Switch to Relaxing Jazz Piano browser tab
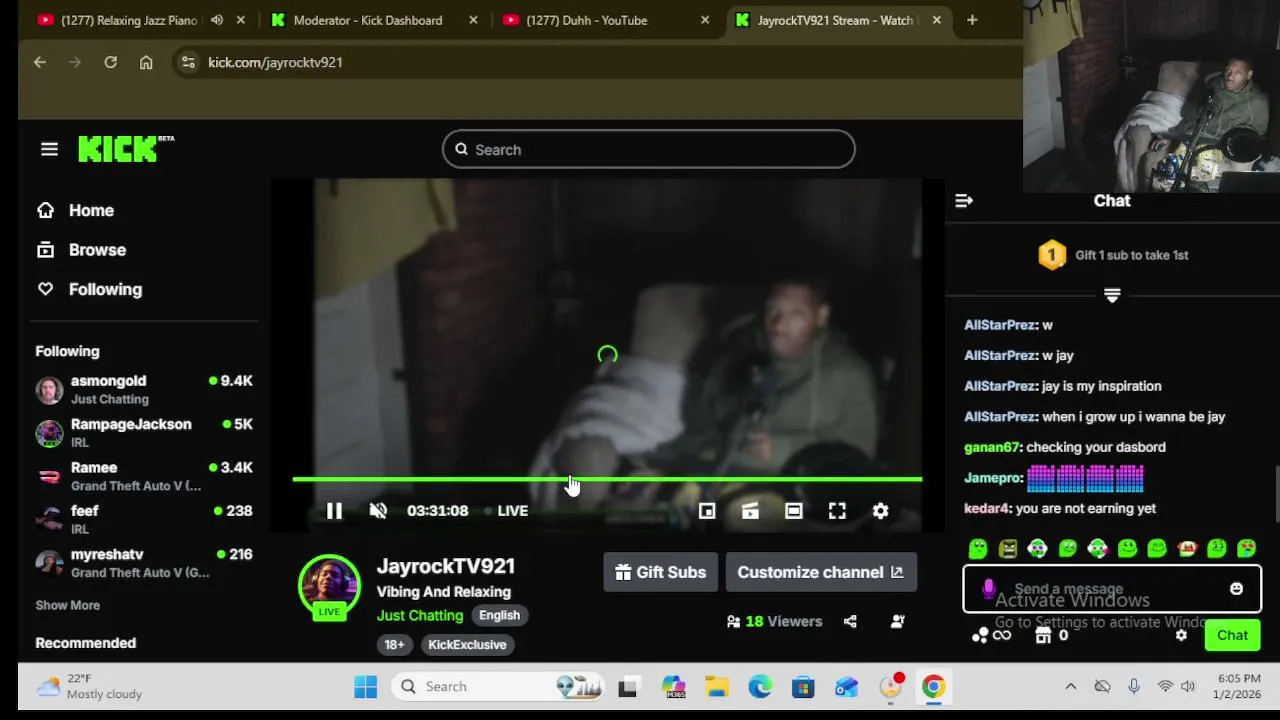The width and height of the screenshot is (1280, 720). (x=130, y=20)
